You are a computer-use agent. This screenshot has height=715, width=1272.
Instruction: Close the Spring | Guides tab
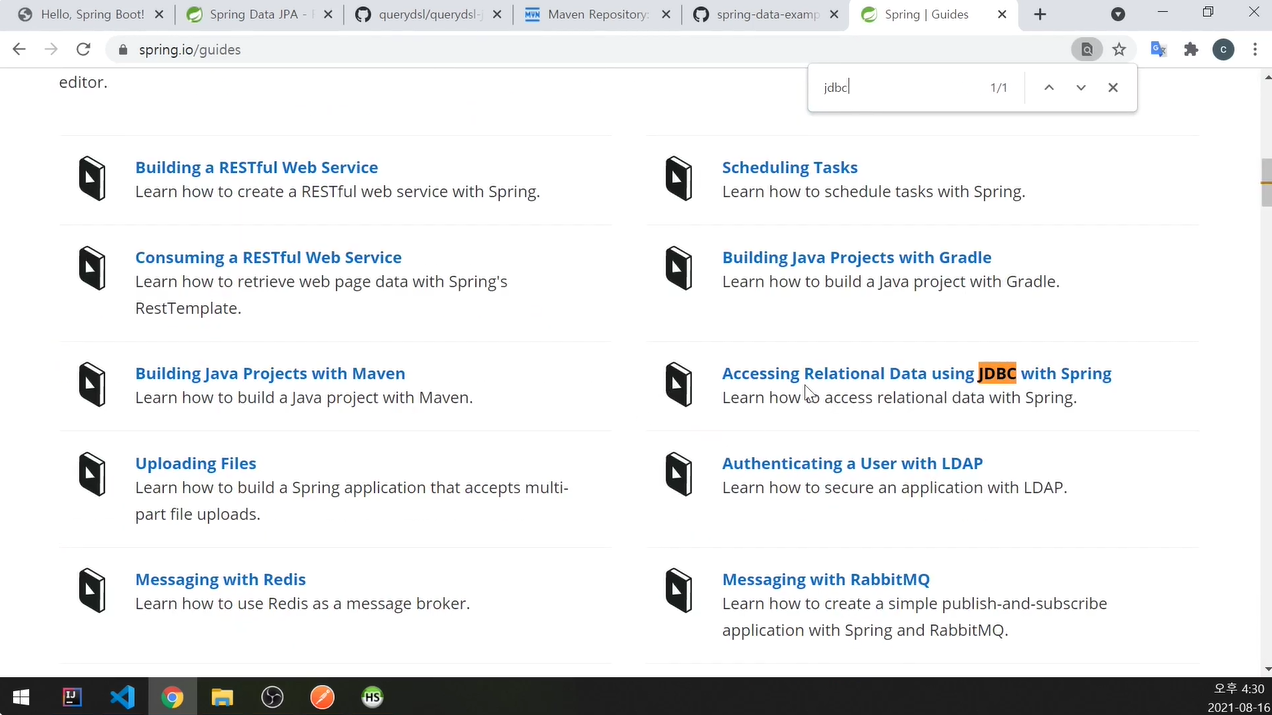click(1003, 15)
